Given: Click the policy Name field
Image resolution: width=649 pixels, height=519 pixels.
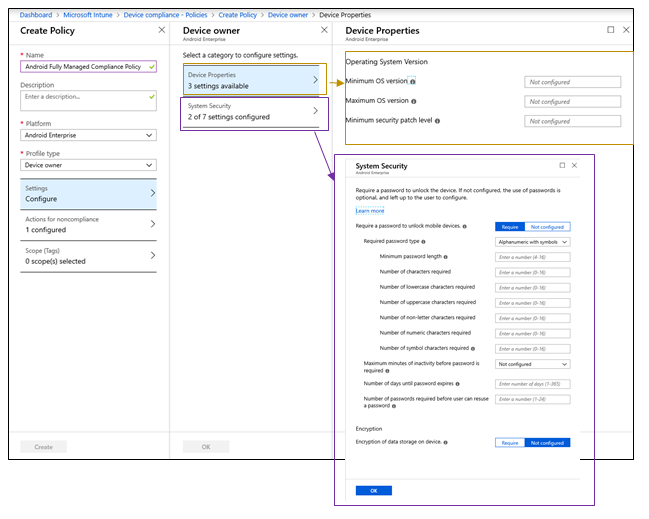Looking at the screenshot, I should pyautogui.click(x=88, y=67).
